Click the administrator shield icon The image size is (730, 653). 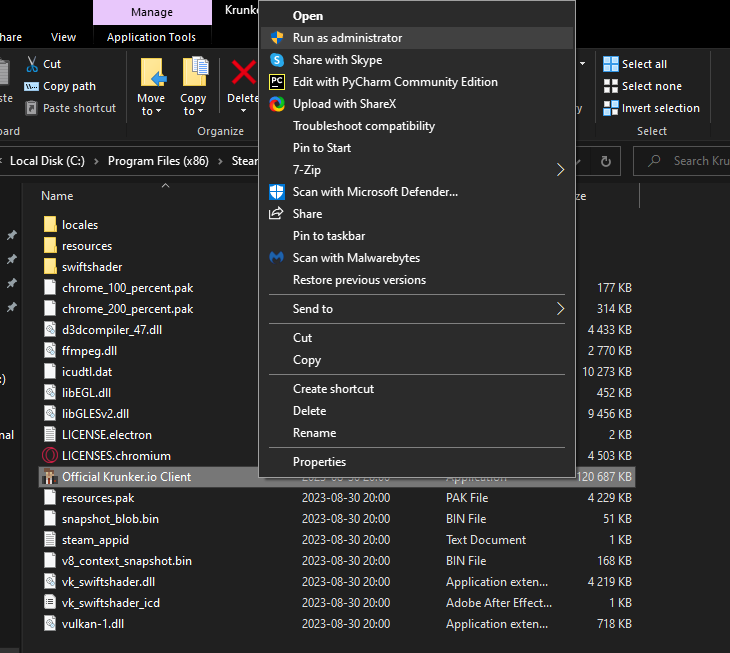[x=277, y=38]
